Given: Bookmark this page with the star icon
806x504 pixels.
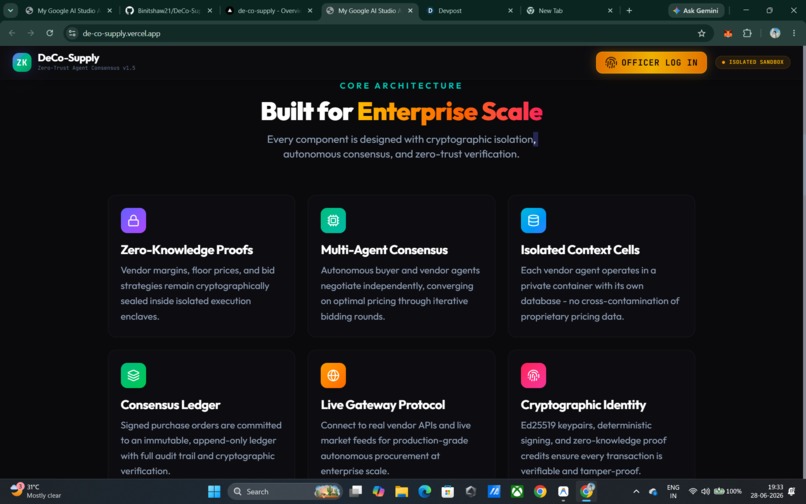Looking at the screenshot, I should click(702, 33).
